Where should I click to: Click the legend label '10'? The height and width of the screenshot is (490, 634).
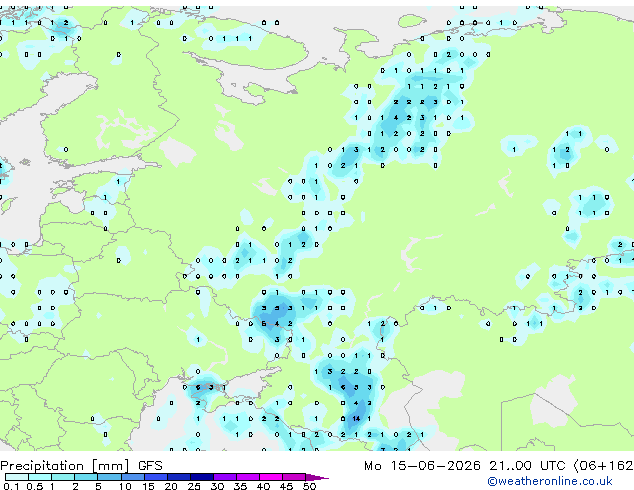point(125,486)
